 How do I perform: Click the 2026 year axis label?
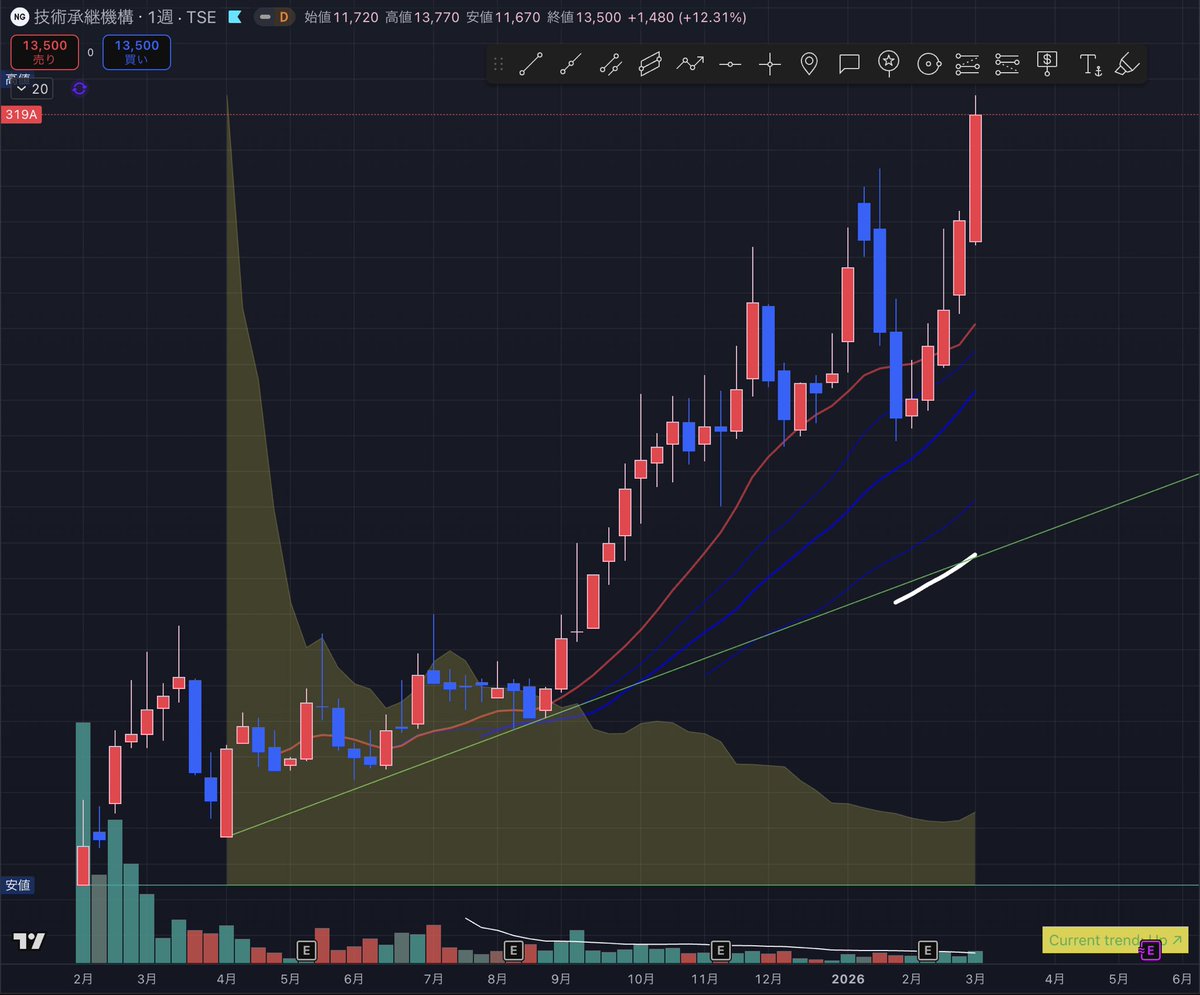pyautogui.click(x=848, y=978)
